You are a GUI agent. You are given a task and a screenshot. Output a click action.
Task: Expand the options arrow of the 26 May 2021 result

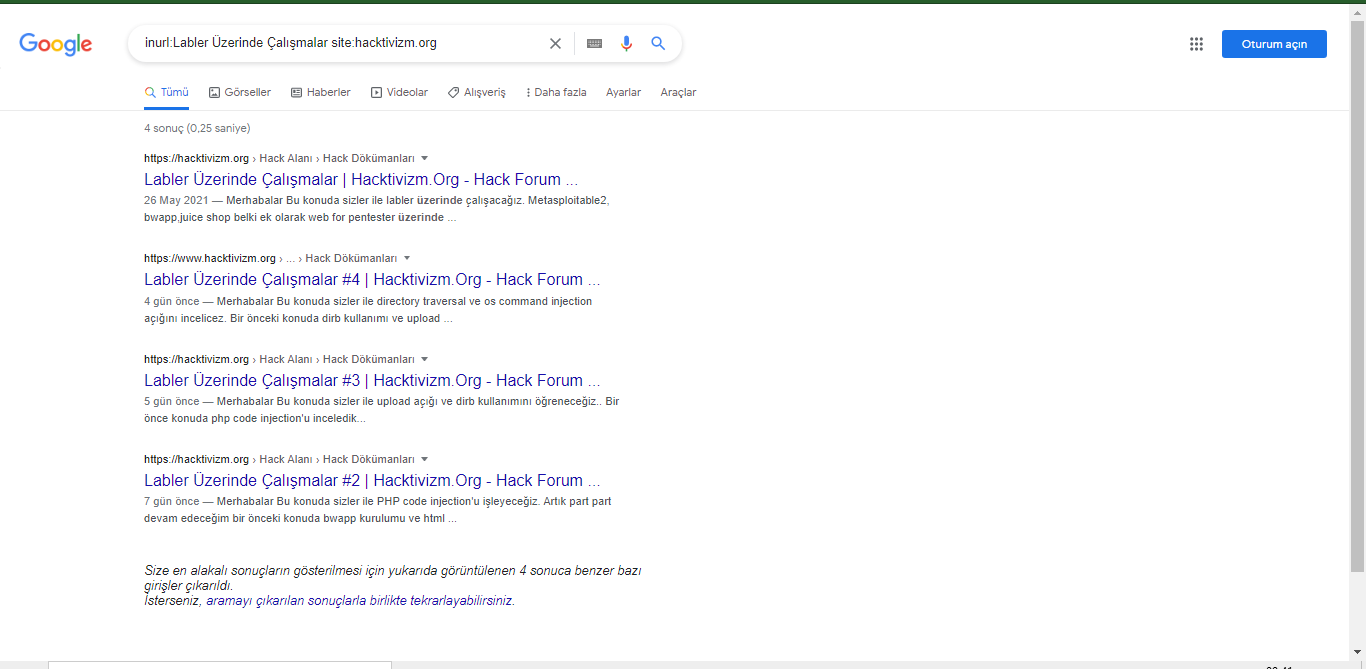pyautogui.click(x=424, y=158)
